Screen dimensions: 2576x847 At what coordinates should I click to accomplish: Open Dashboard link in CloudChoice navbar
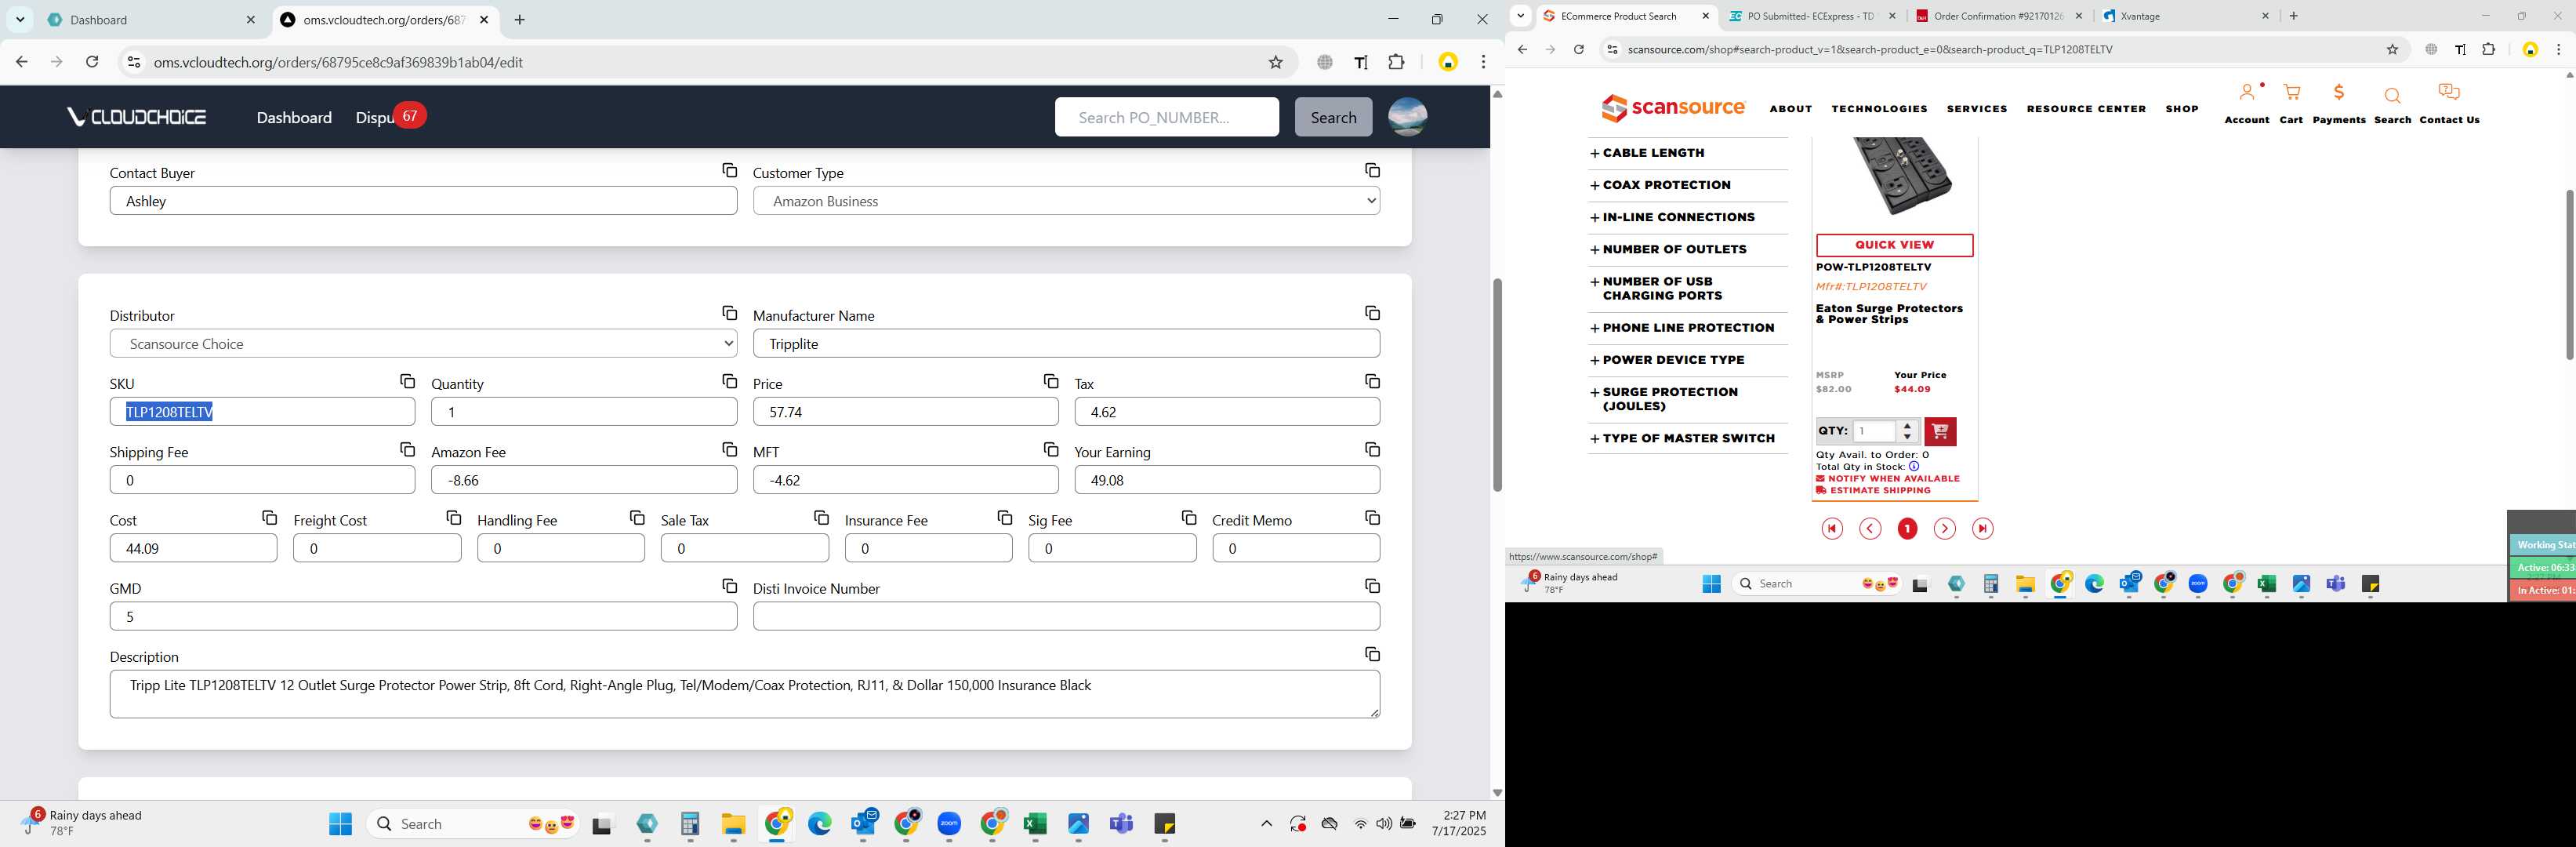294,117
